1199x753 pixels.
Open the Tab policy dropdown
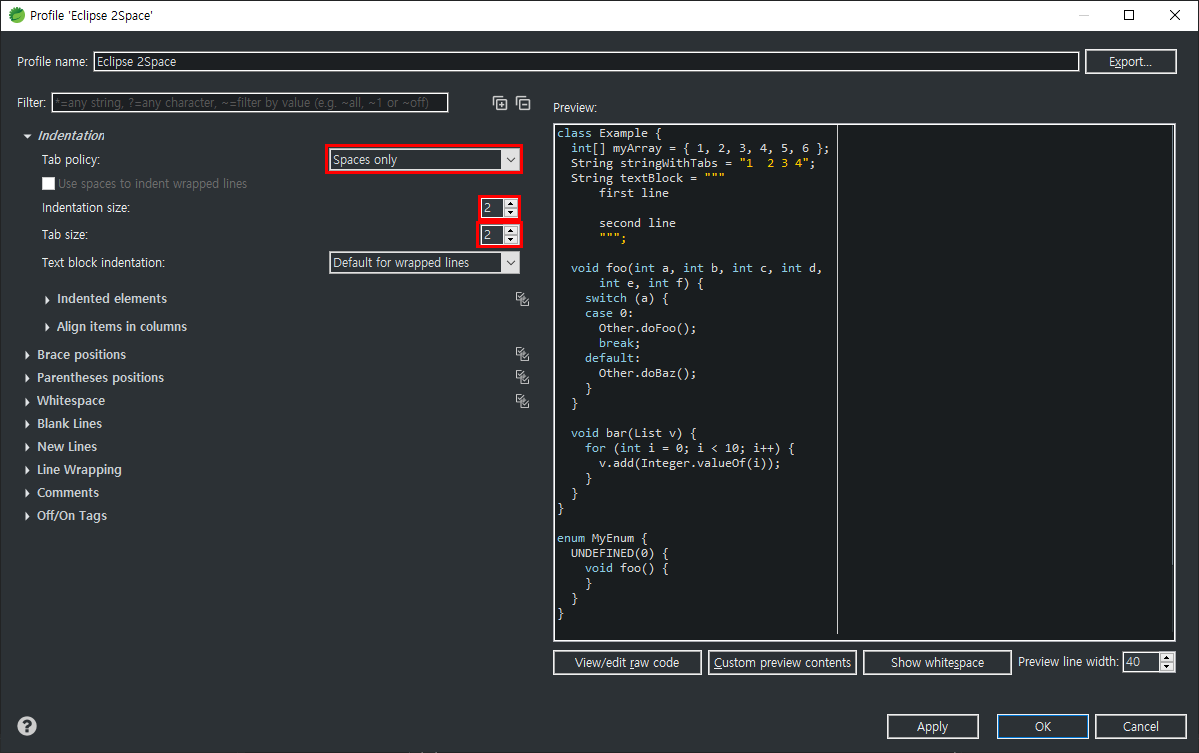click(424, 160)
